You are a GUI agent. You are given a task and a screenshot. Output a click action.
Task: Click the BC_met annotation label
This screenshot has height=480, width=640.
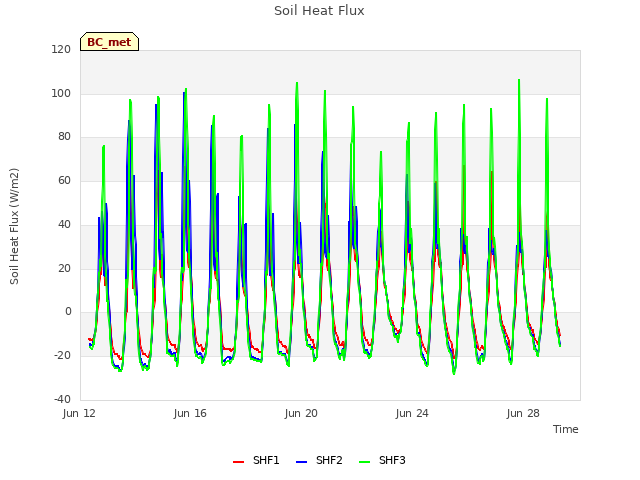click(x=109, y=42)
